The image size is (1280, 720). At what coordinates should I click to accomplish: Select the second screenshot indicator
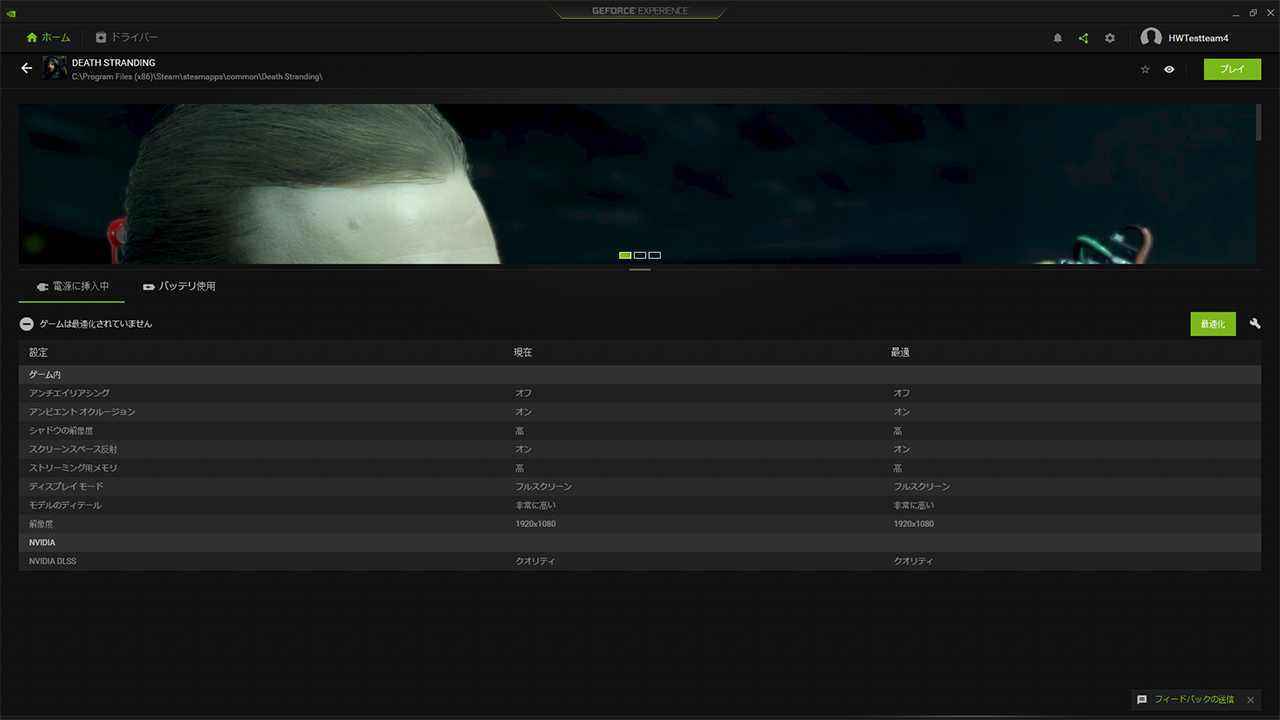pos(640,255)
